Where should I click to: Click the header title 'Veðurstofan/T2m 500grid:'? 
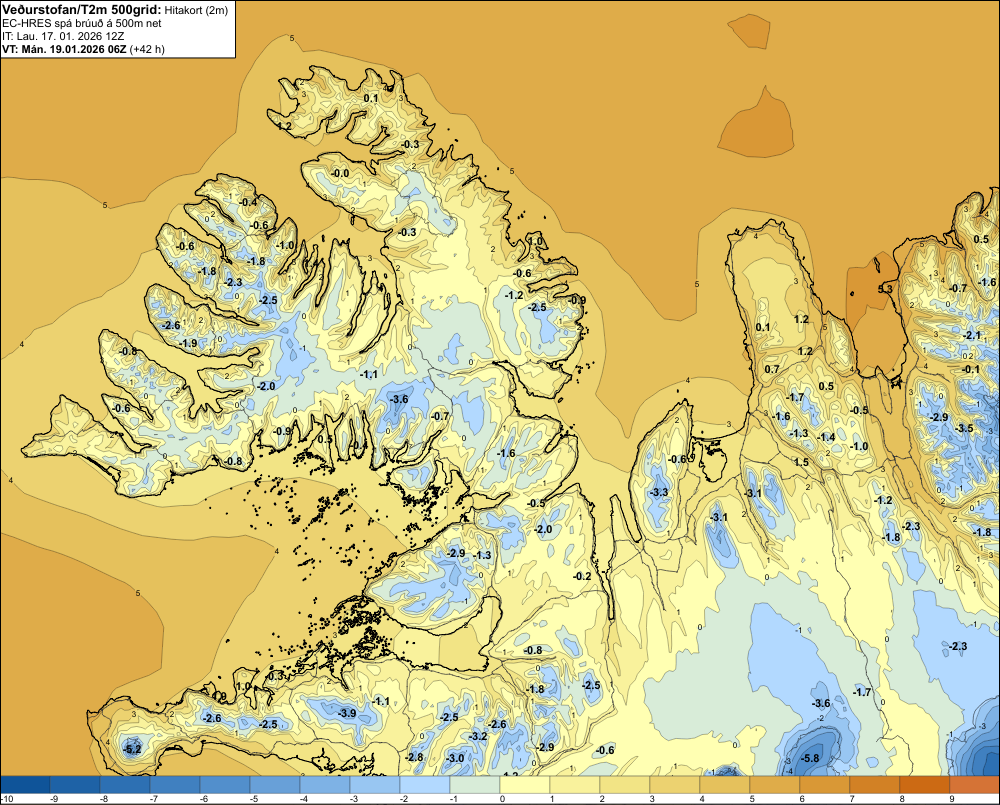(82, 10)
